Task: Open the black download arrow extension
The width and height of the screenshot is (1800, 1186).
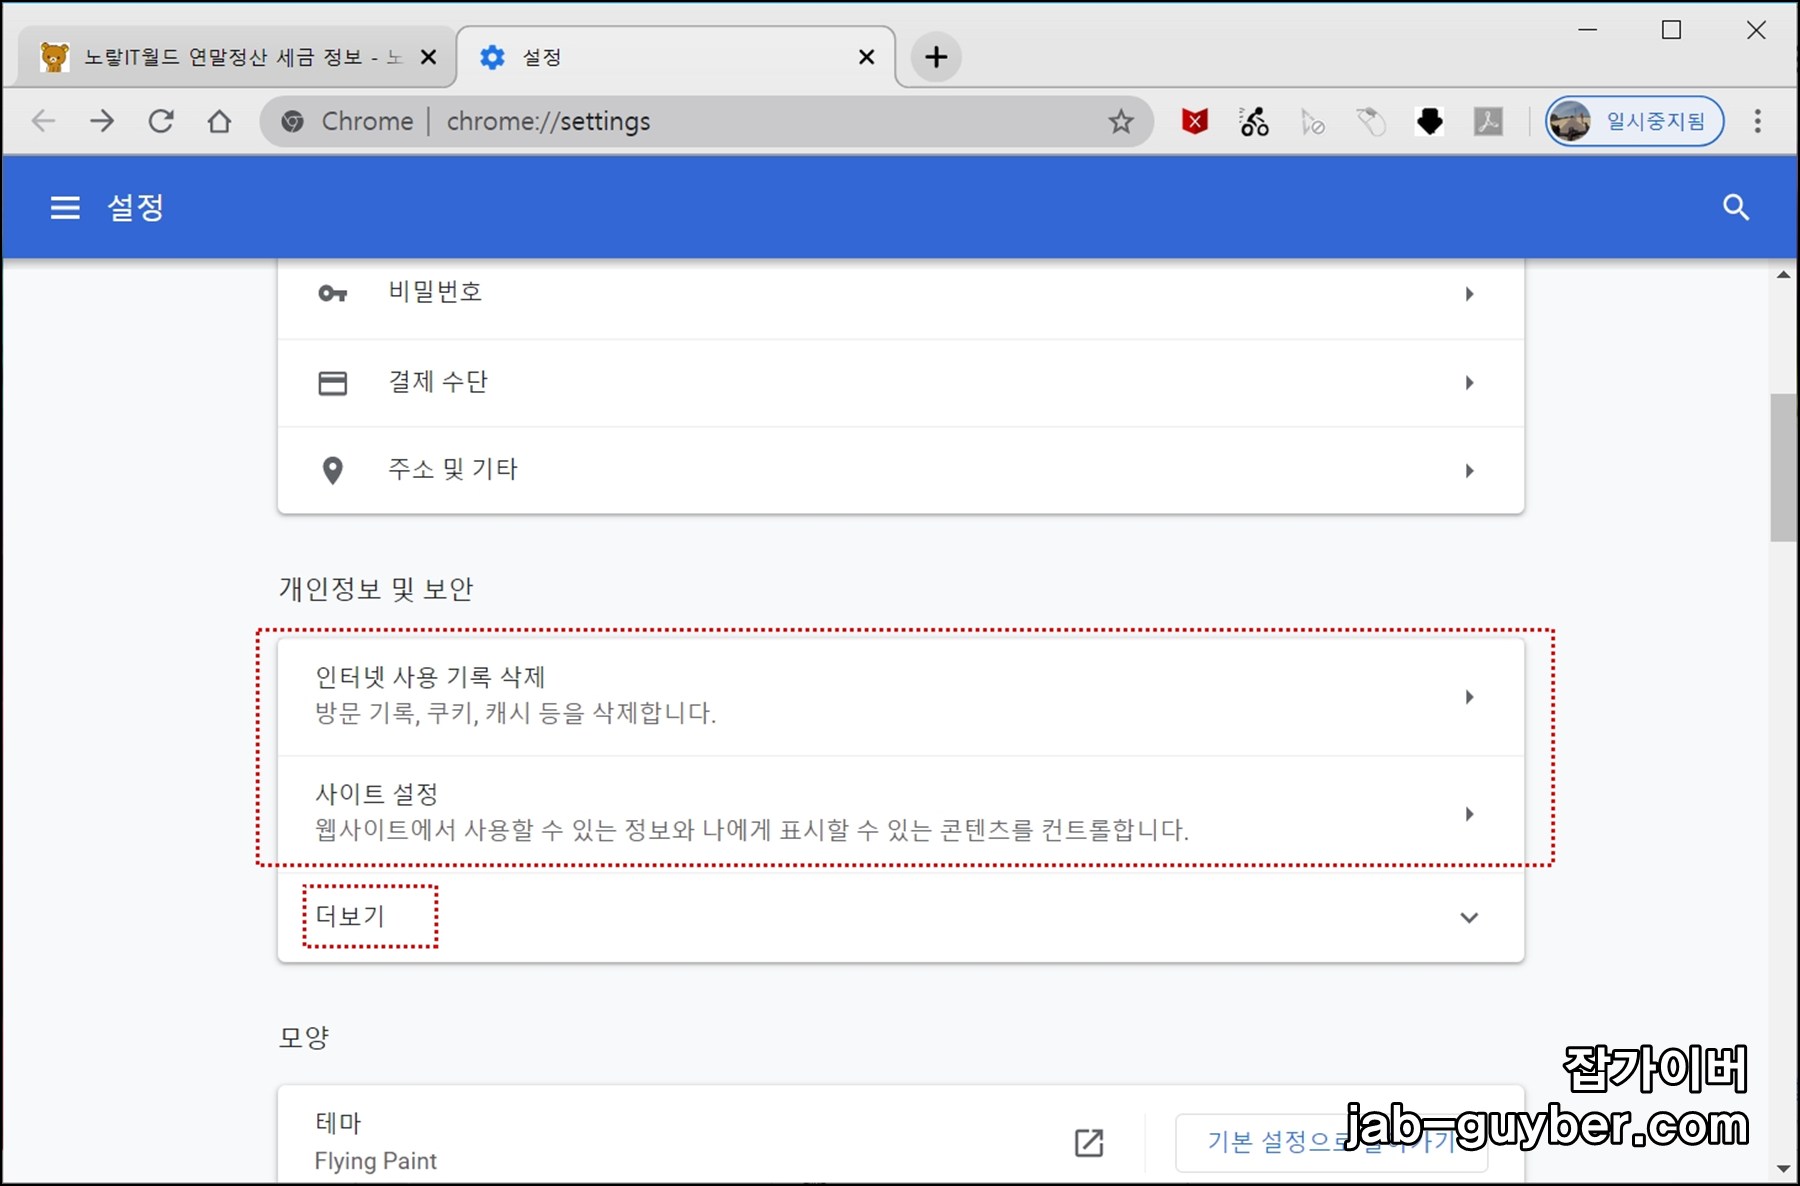Action: point(1430,121)
